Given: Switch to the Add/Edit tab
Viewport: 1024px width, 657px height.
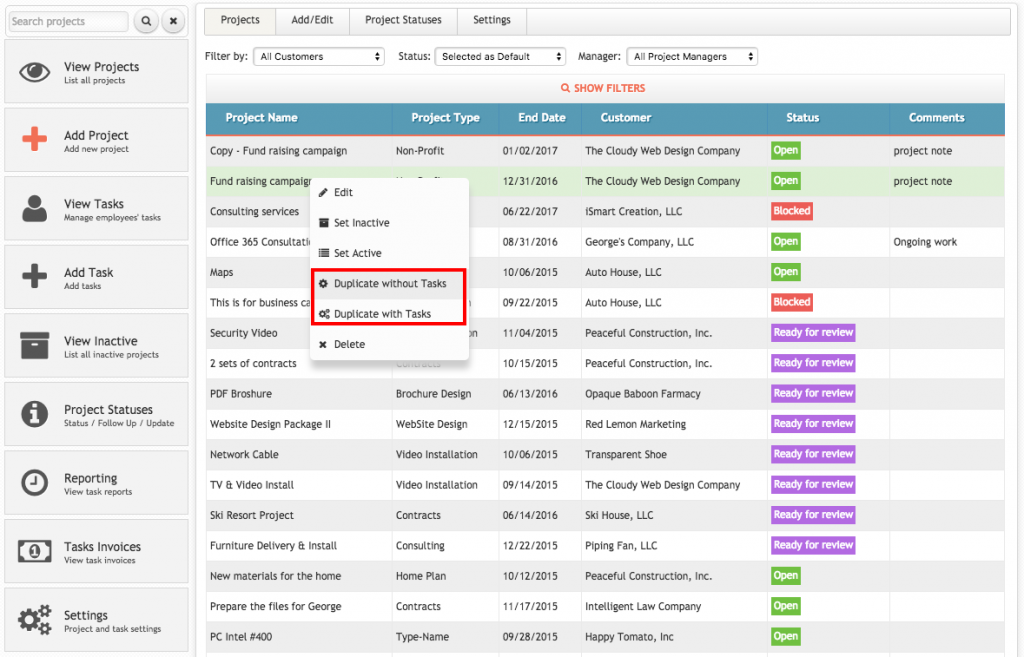Looking at the screenshot, I should tap(312, 20).
